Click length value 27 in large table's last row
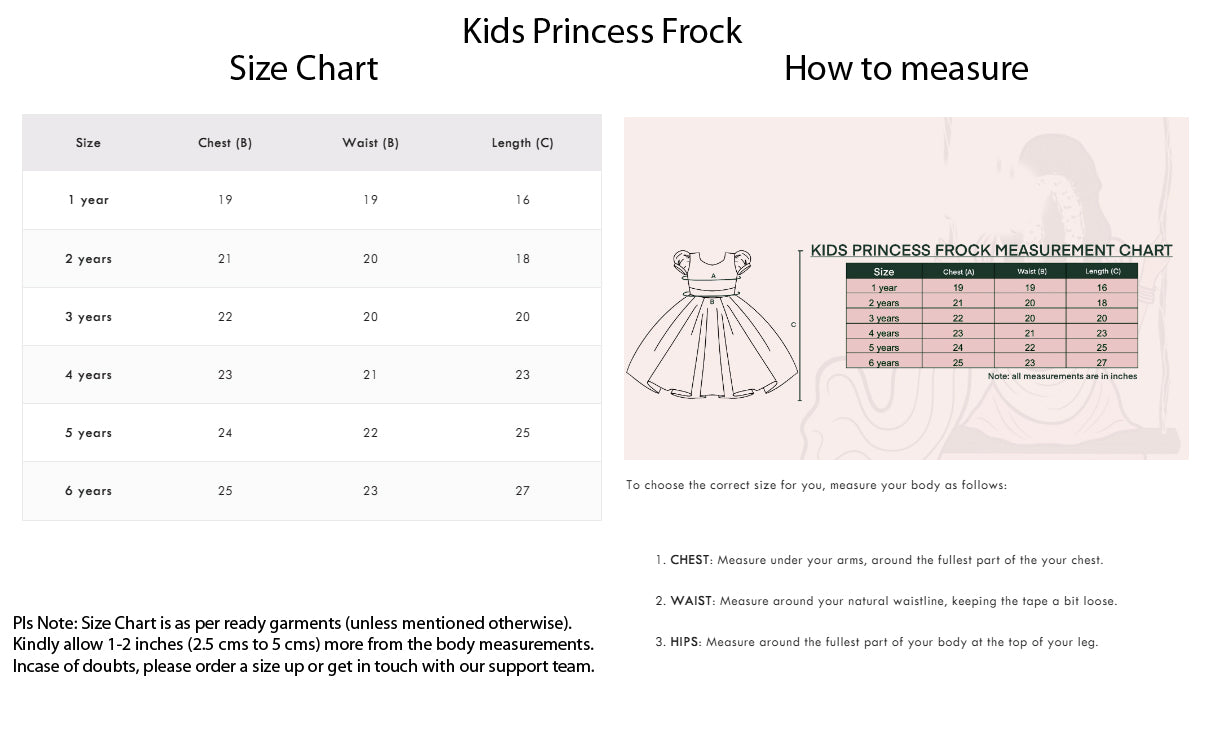Image resolution: width=1210 pixels, height=748 pixels. coord(522,491)
